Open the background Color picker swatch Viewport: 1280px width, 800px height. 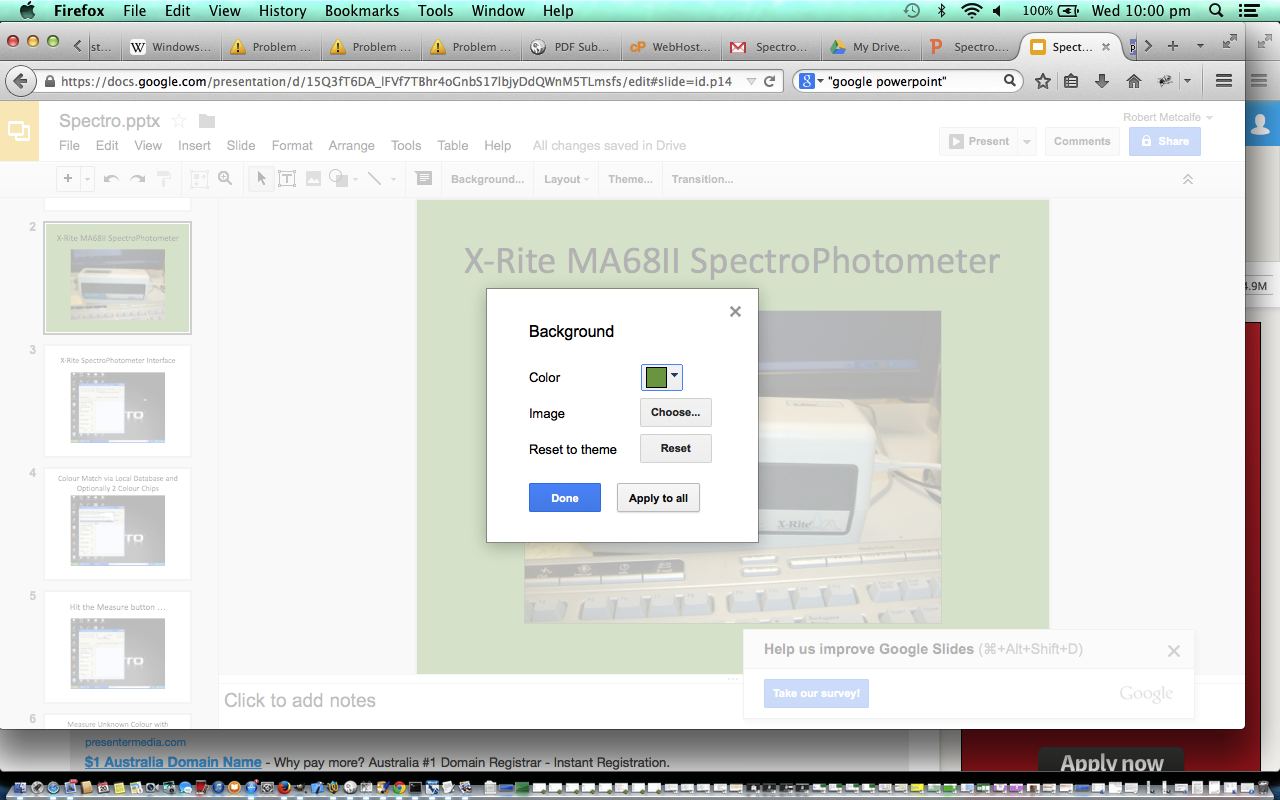(x=661, y=377)
